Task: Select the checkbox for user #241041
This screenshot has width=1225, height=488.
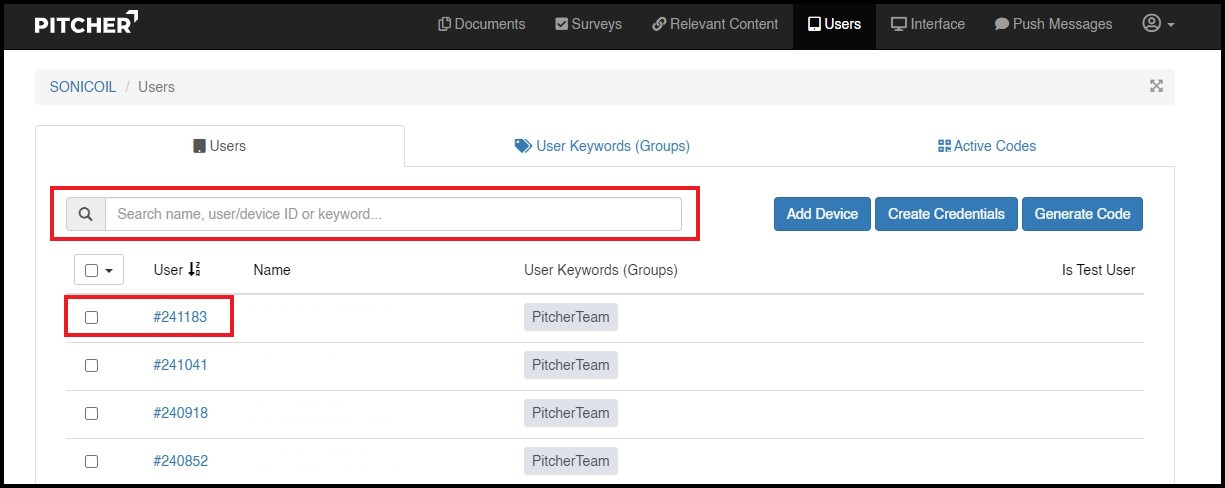Action: [92, 365]
